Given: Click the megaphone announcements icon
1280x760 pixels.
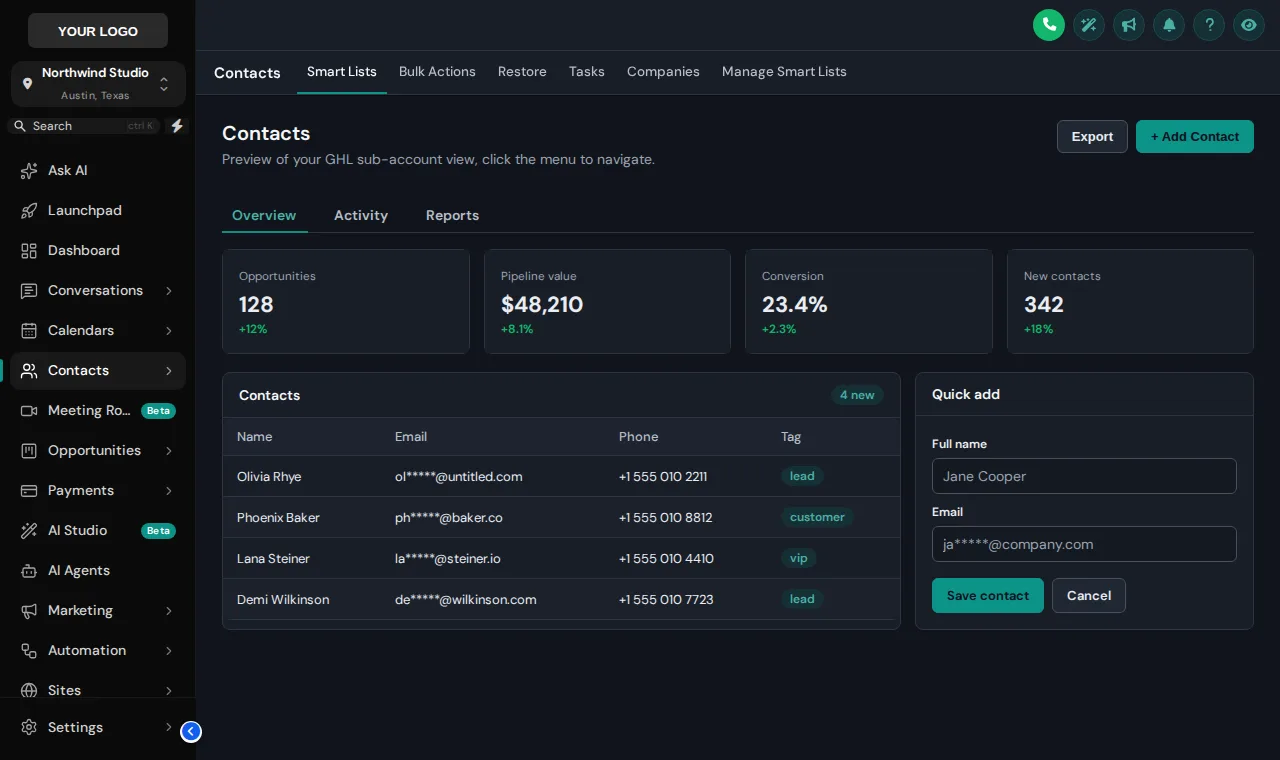Looking at the screenshot, I should click(1129, 25).
